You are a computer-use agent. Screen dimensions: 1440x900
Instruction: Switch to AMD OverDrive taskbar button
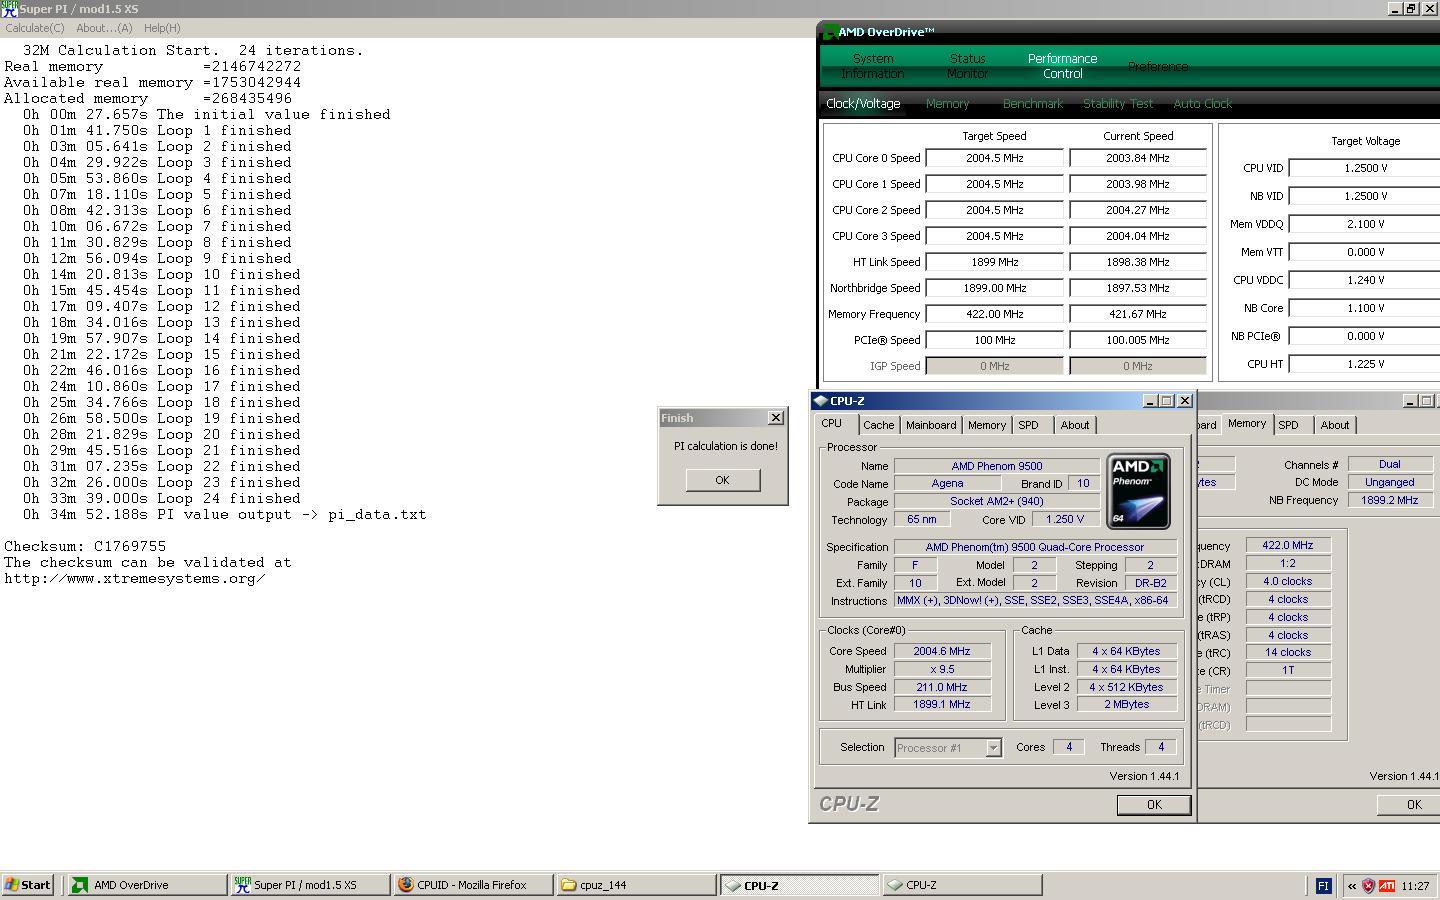[147, 885]
